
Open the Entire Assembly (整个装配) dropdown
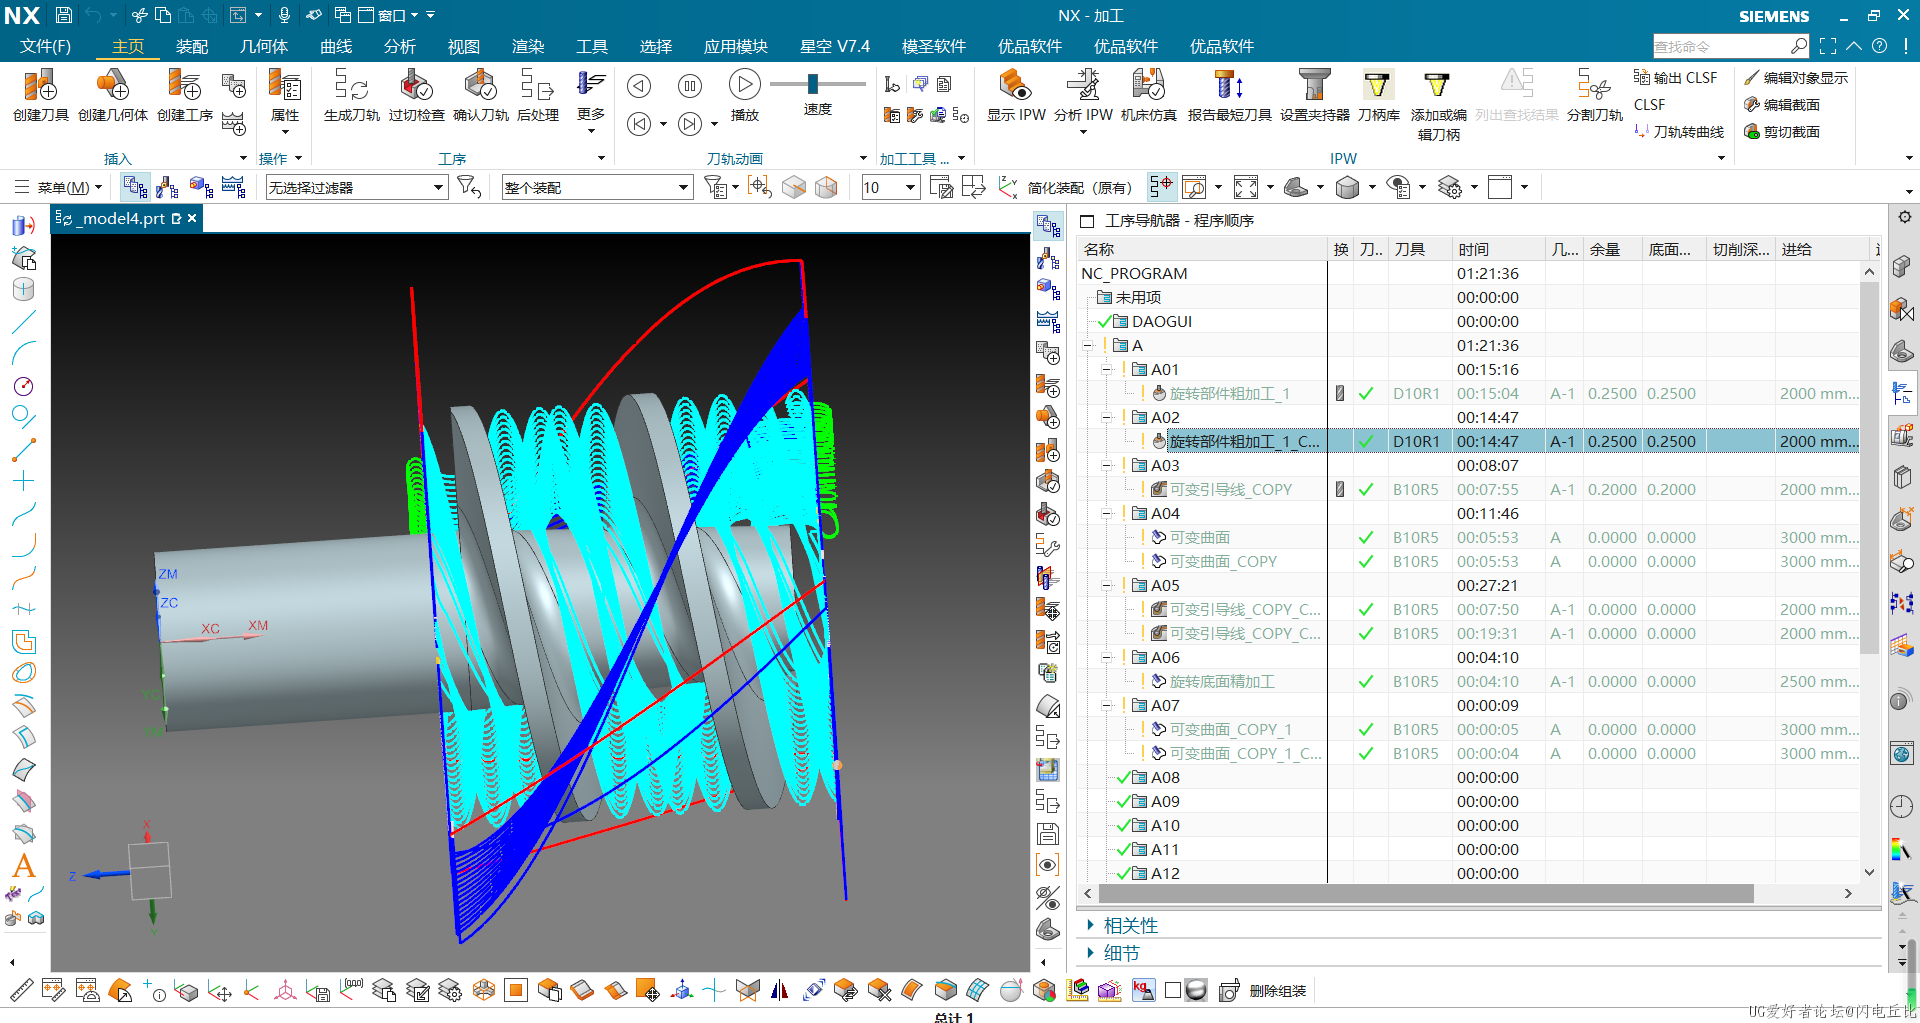coord(597,187)
